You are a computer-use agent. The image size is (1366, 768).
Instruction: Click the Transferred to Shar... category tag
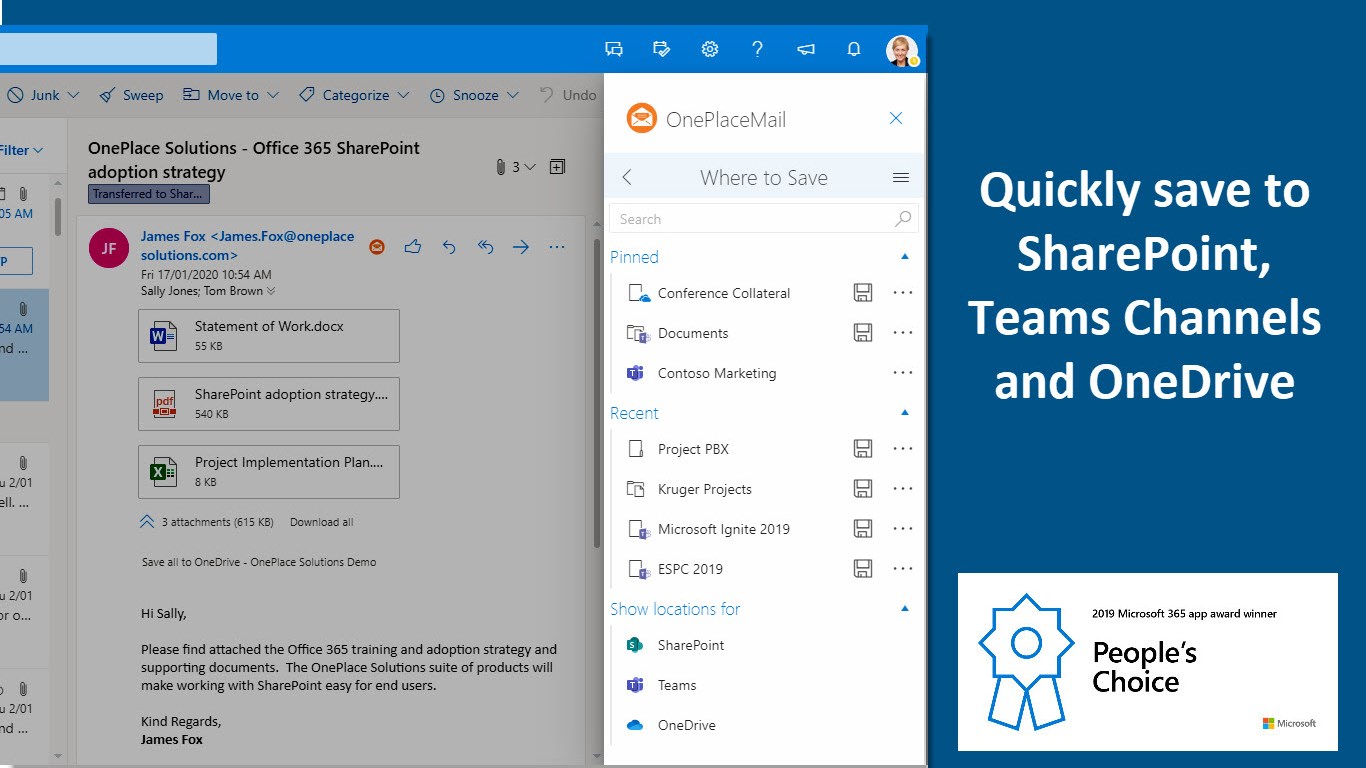(148, 194)
